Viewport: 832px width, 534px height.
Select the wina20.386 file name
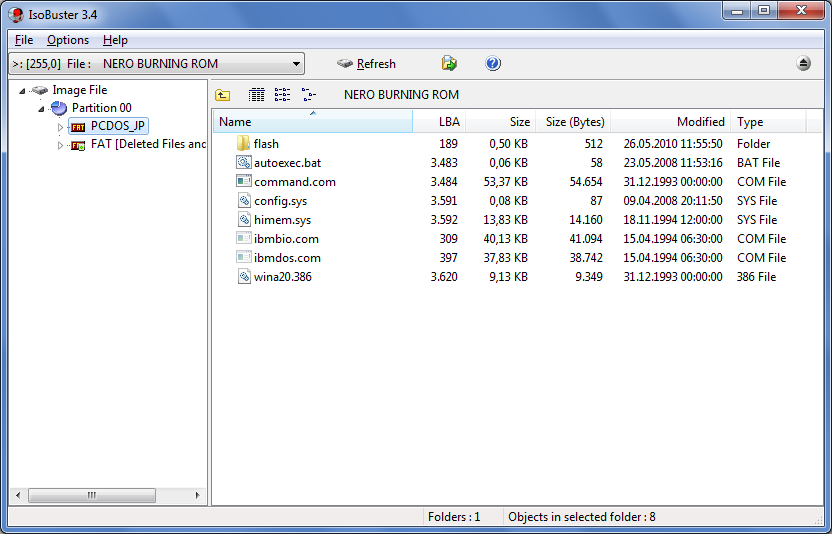tap(283, 277)
